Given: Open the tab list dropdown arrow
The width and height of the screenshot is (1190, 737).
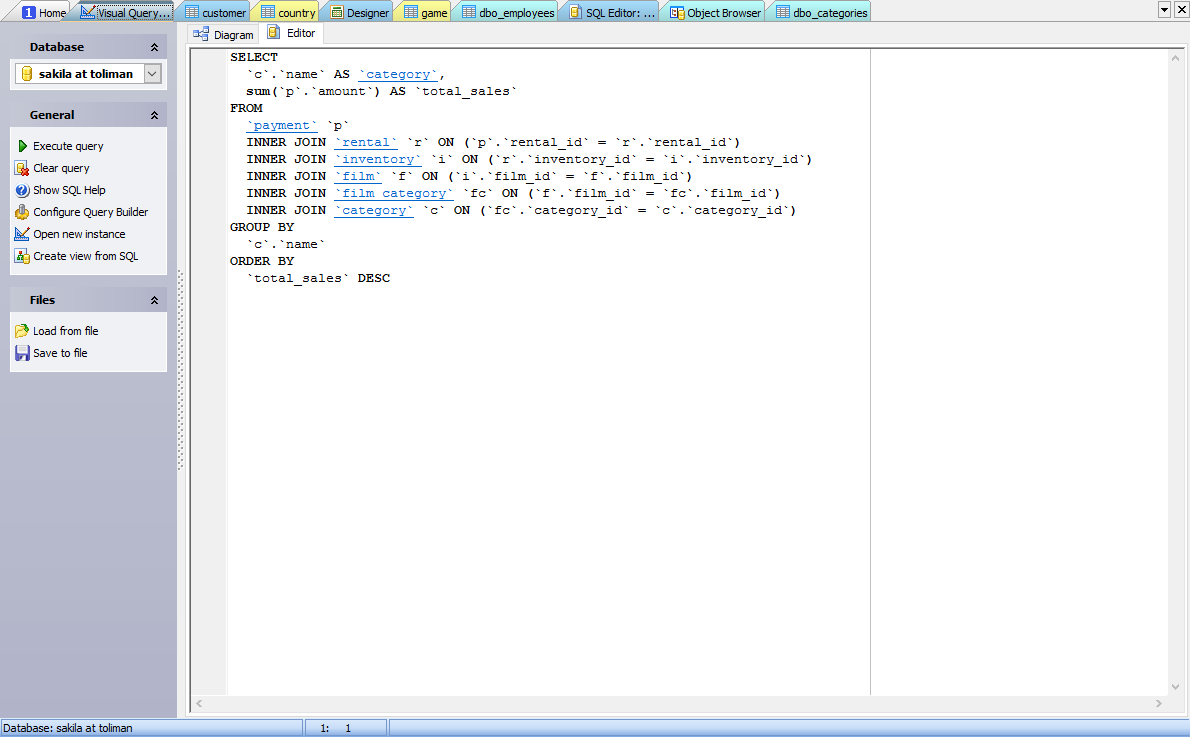Looking at the screenshot, I should [x=1164, y=9].
